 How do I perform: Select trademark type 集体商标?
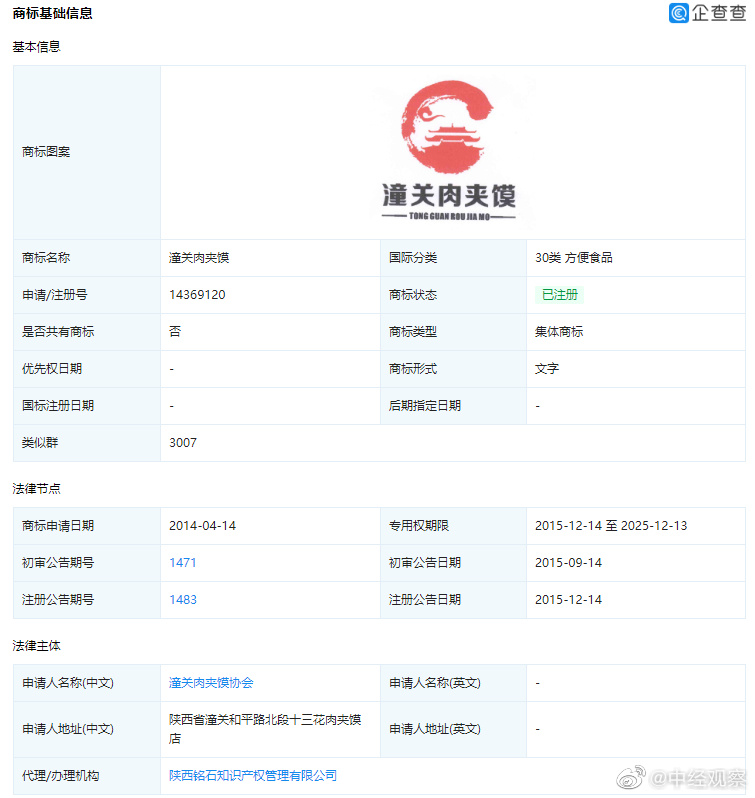click(559, 332)
